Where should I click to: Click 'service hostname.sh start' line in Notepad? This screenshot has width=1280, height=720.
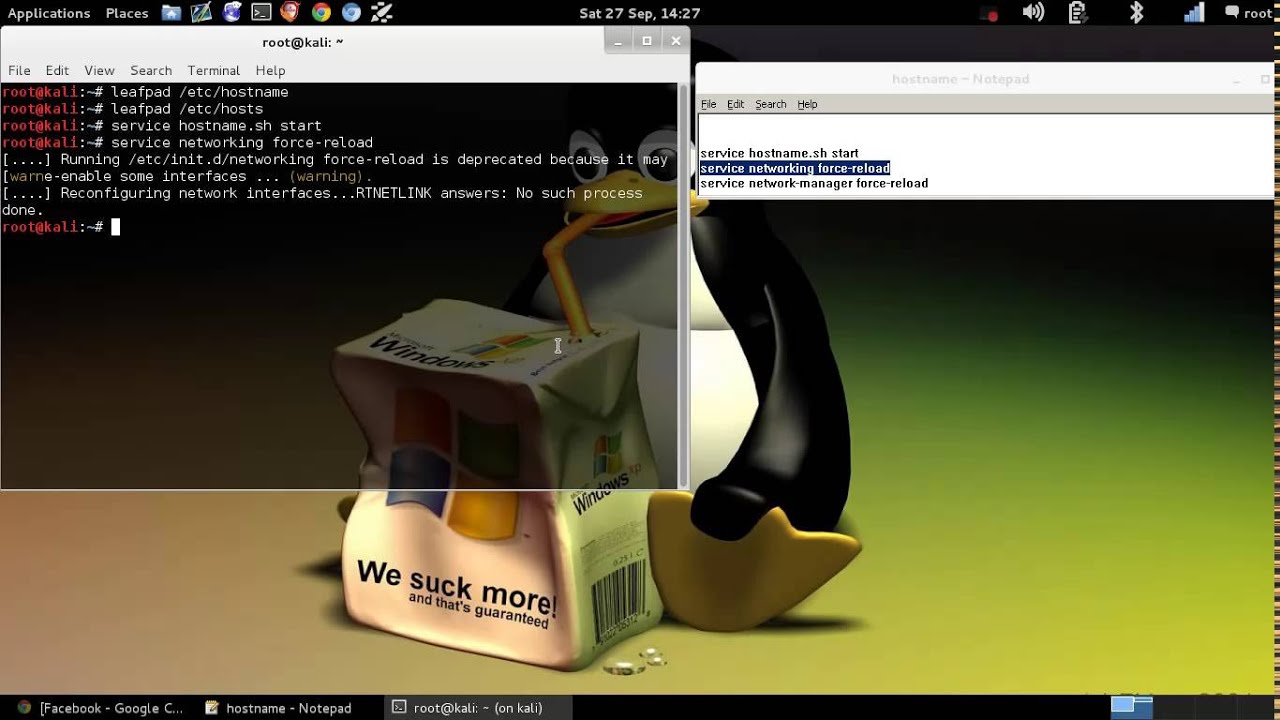click(779, 153)
